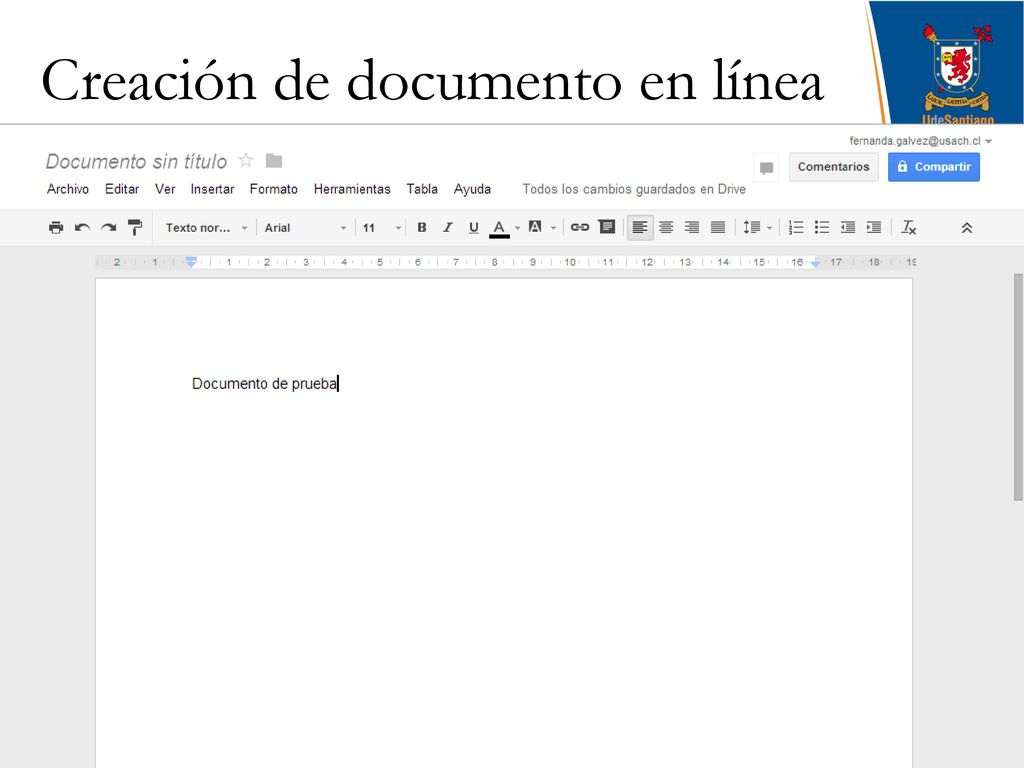The width and height of the screenshot is (1024, 768).
Task: Toggle italic formatting
Action: coord(447,227)
